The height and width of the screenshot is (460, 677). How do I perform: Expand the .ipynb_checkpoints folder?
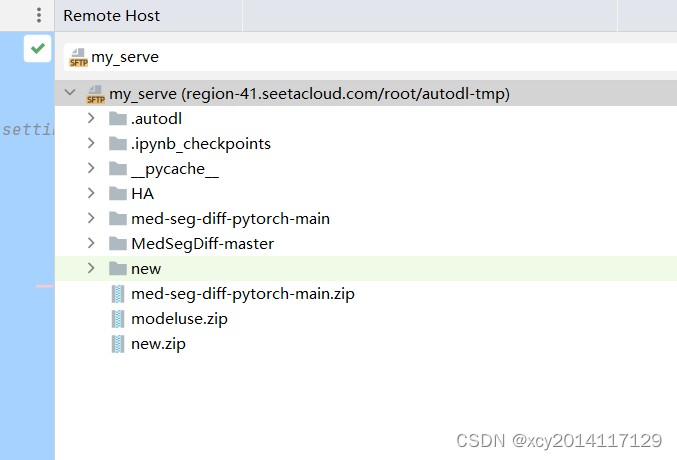91,143
